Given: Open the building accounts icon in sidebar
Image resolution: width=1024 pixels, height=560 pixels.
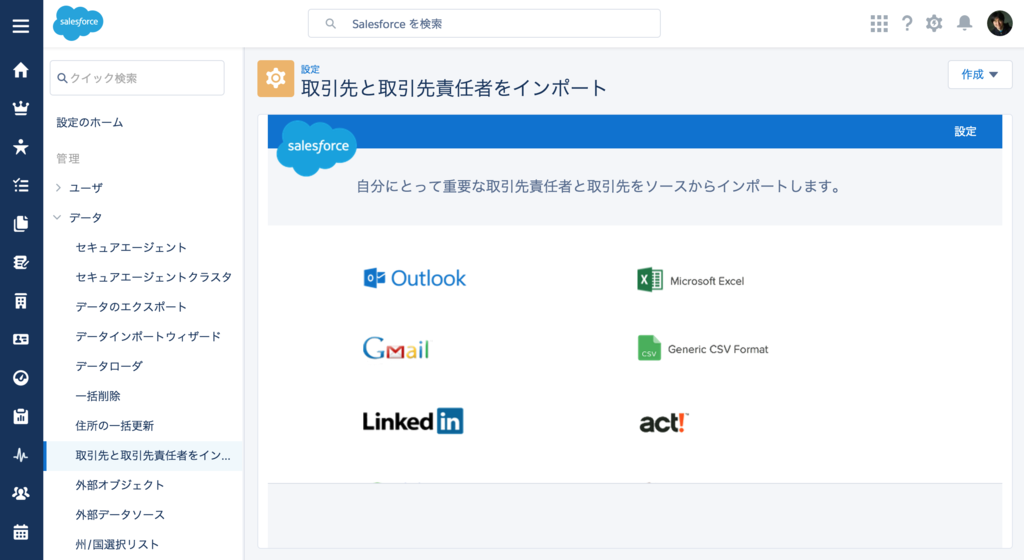Looking at the screenshot, I should click(21, 301).
